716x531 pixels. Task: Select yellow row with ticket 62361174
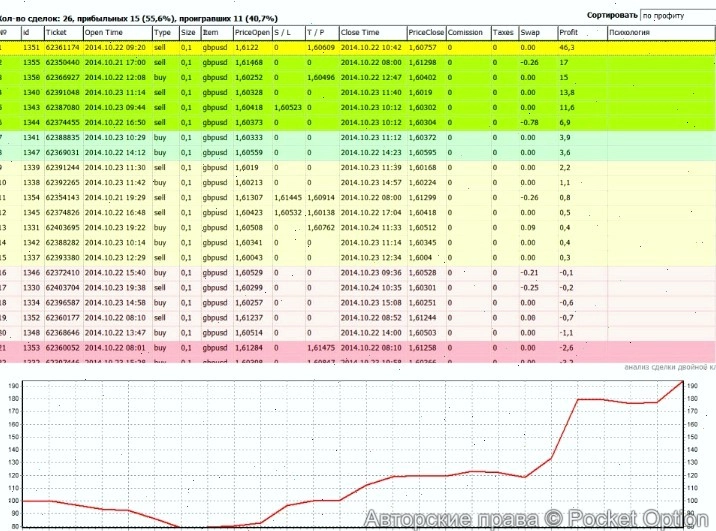click(63, 47)
